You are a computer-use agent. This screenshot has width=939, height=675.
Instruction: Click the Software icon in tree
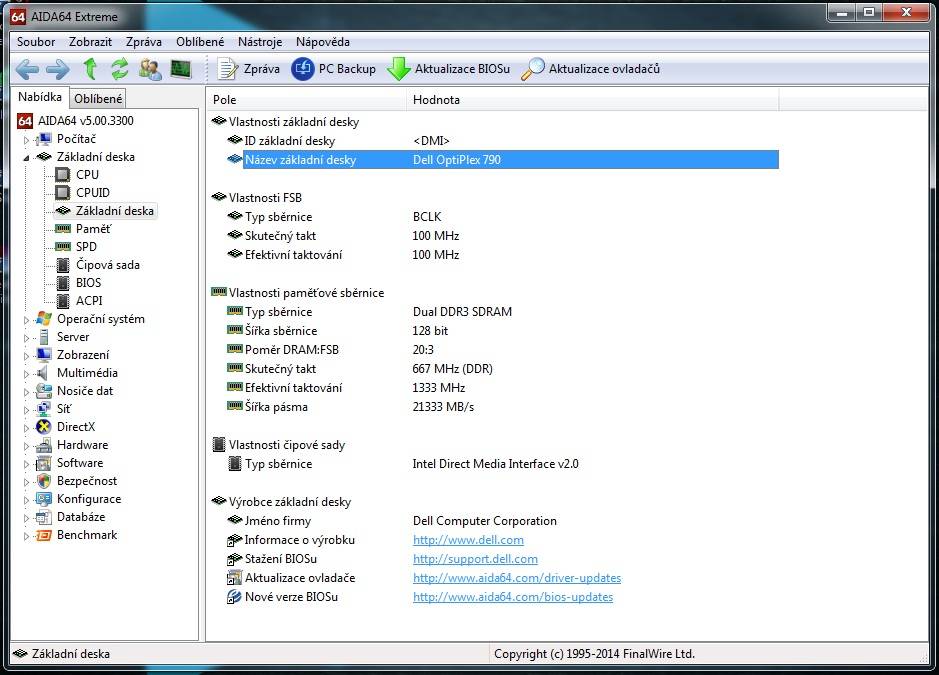pyautogui.click(x=44, y=463)
